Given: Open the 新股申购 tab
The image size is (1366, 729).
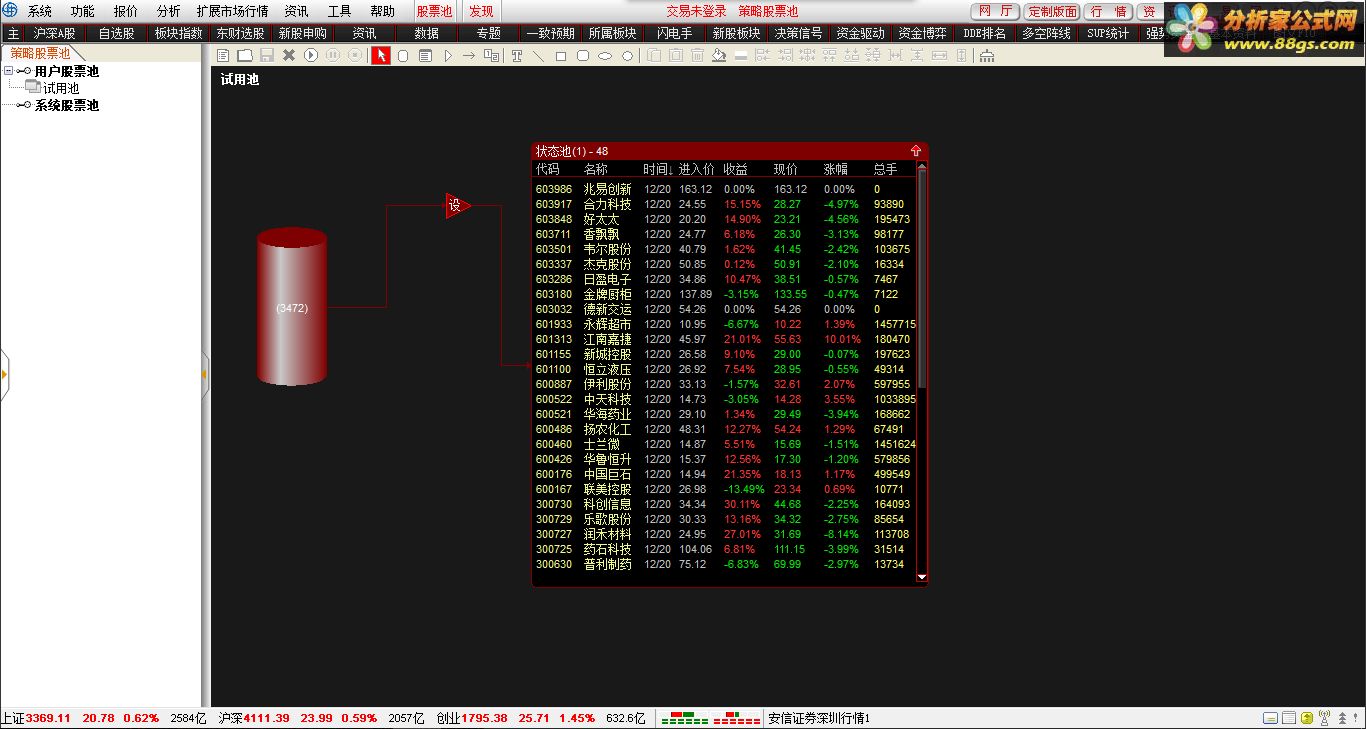Looking at the screenshot, I should click(302, 33).
